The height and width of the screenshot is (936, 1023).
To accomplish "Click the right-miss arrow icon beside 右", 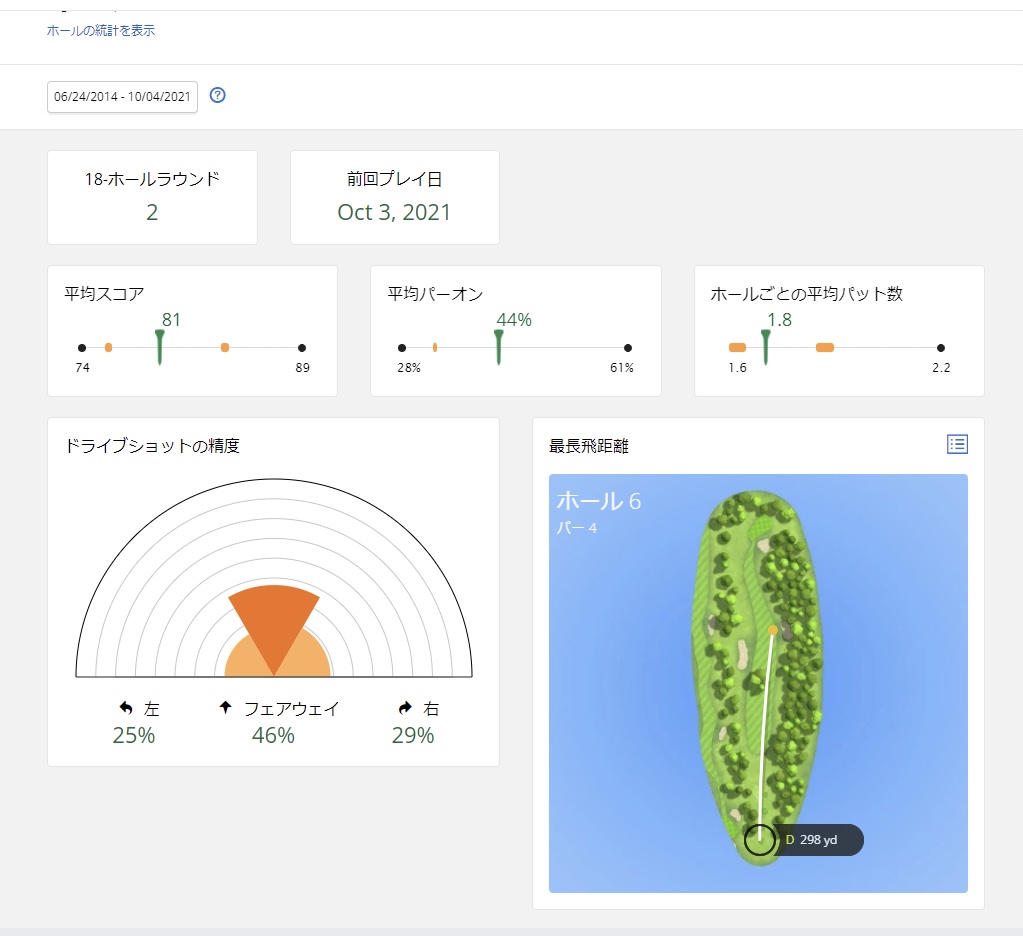I will pos(405,708).
